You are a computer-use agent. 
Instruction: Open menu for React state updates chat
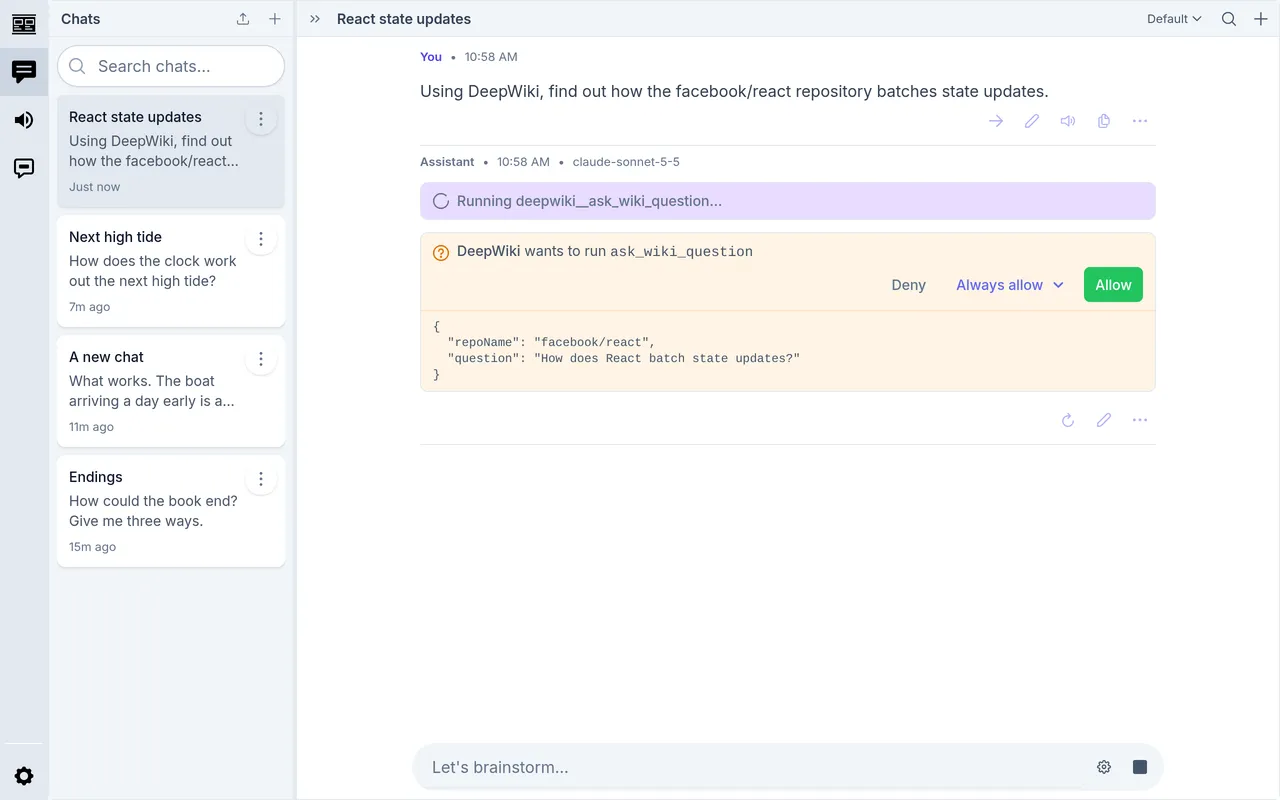(261, 119)
